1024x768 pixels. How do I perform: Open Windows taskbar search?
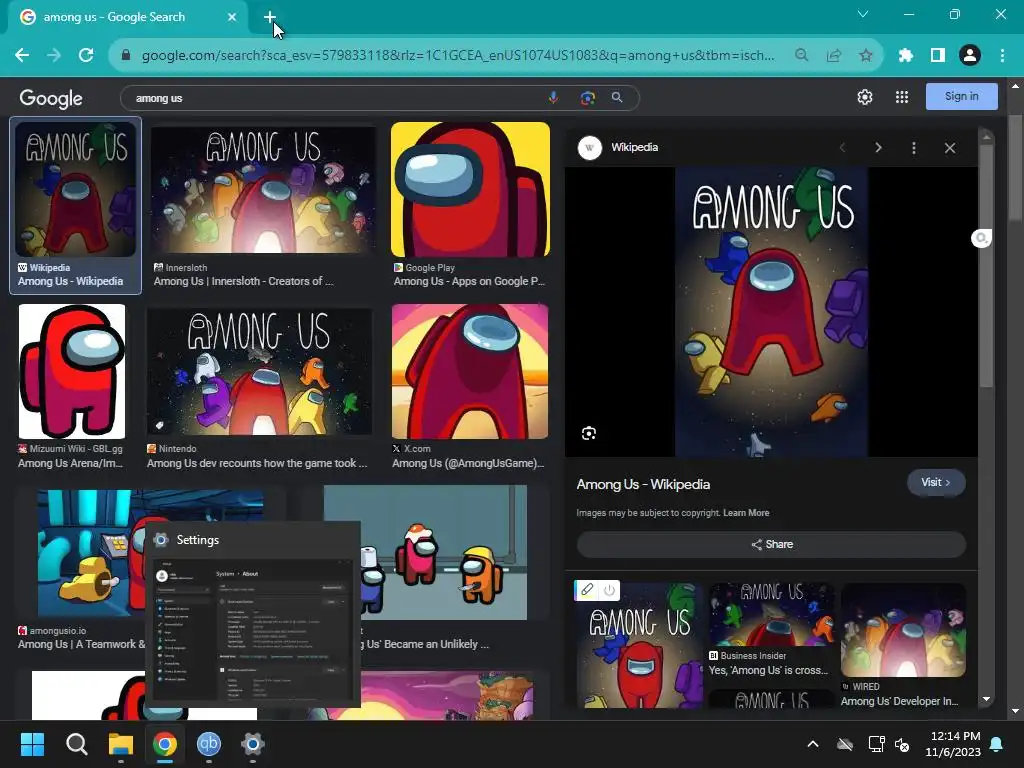(x=76, y=744)
